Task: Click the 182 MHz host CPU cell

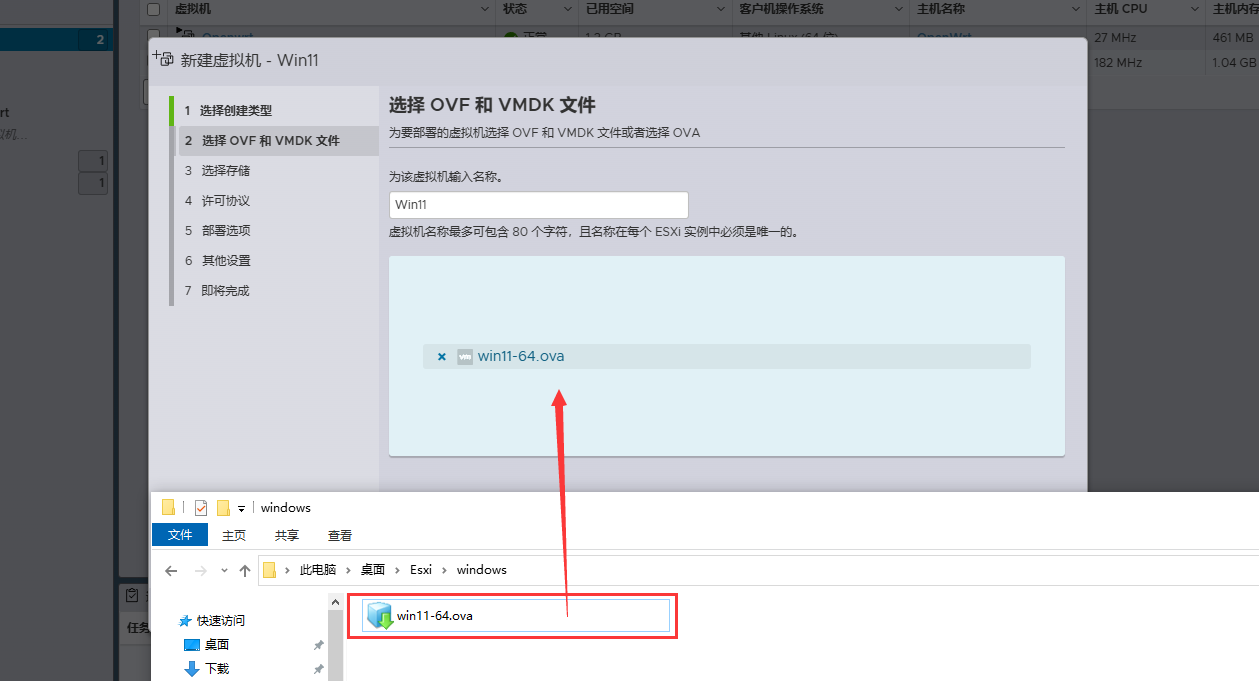Action: pyautogui.click(x=1118, y=62)
